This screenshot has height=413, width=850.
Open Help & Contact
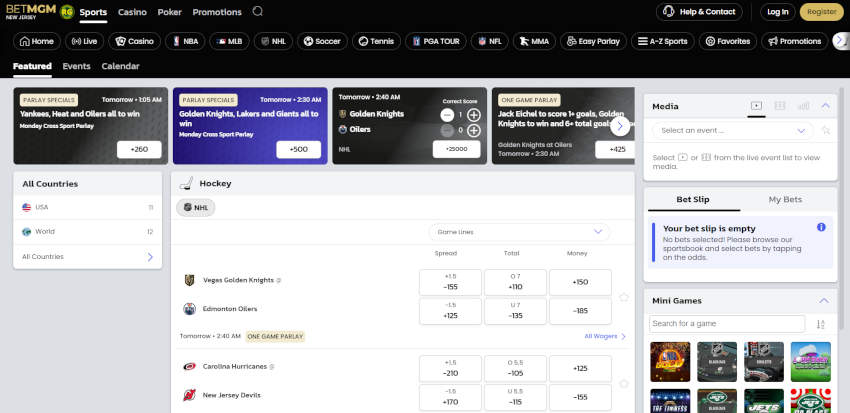[699, 12]
